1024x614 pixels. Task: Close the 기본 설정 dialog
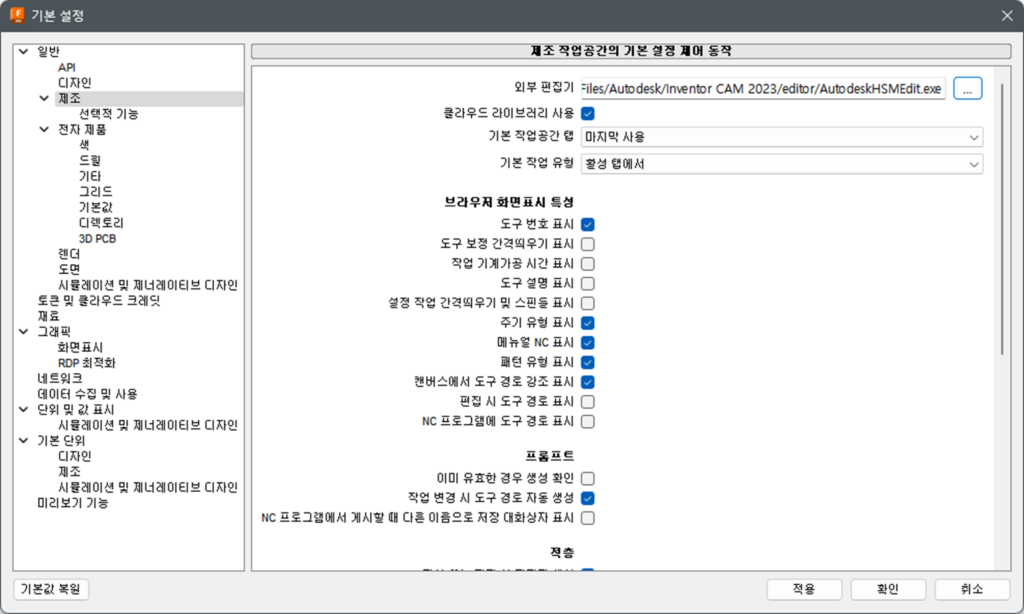(x=1007, y=16)
